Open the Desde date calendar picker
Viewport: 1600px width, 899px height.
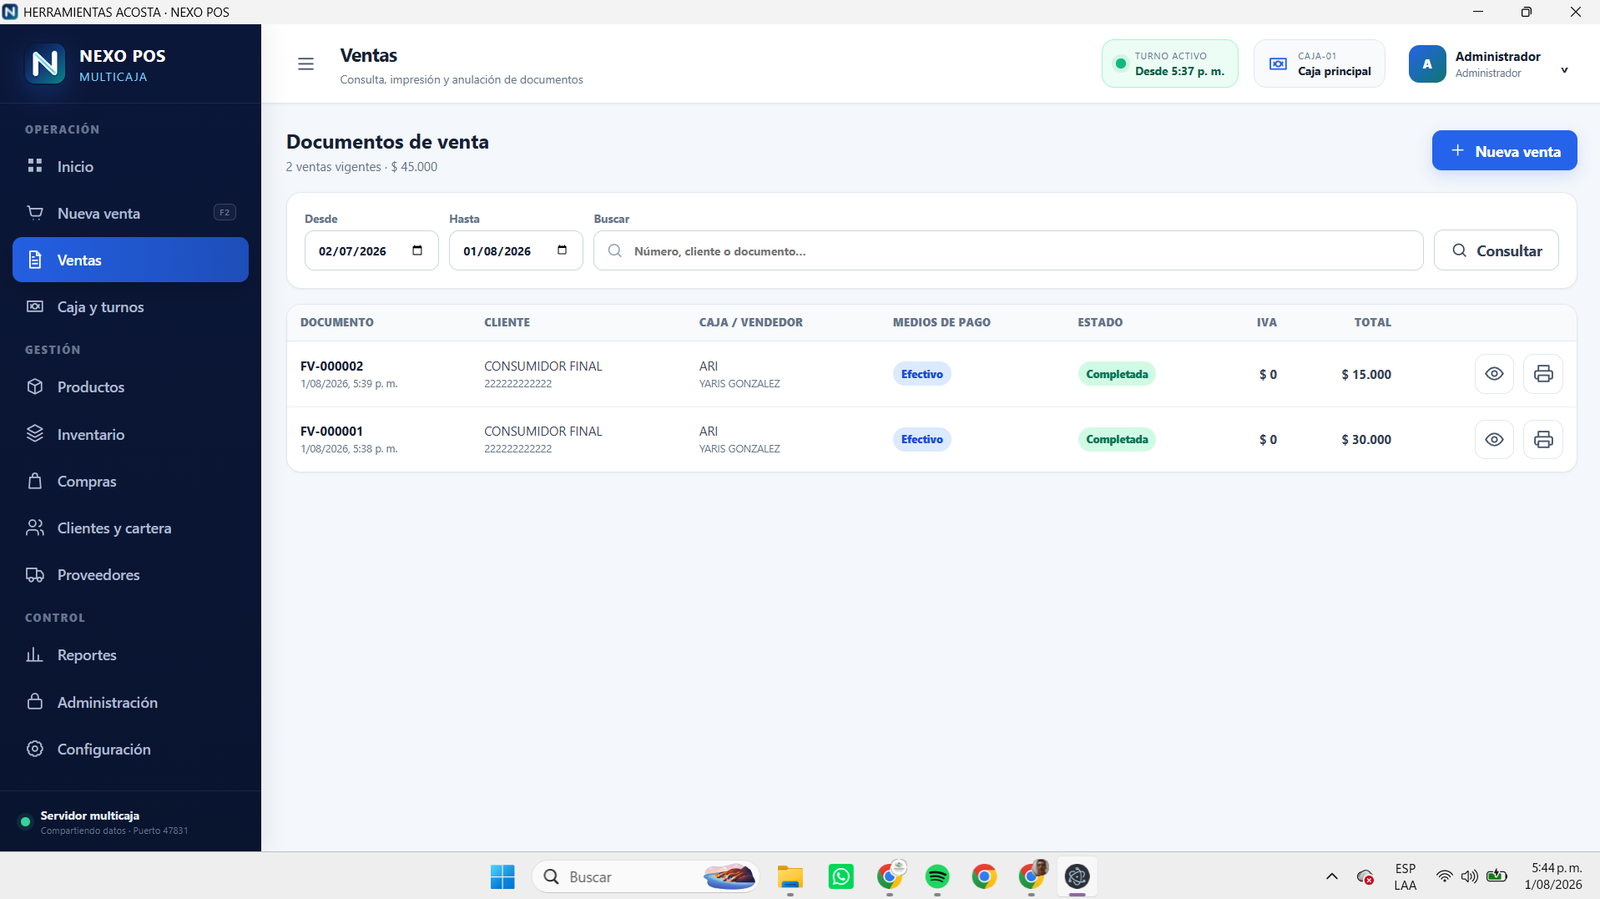pyautogui.click(x=417, y=251)
